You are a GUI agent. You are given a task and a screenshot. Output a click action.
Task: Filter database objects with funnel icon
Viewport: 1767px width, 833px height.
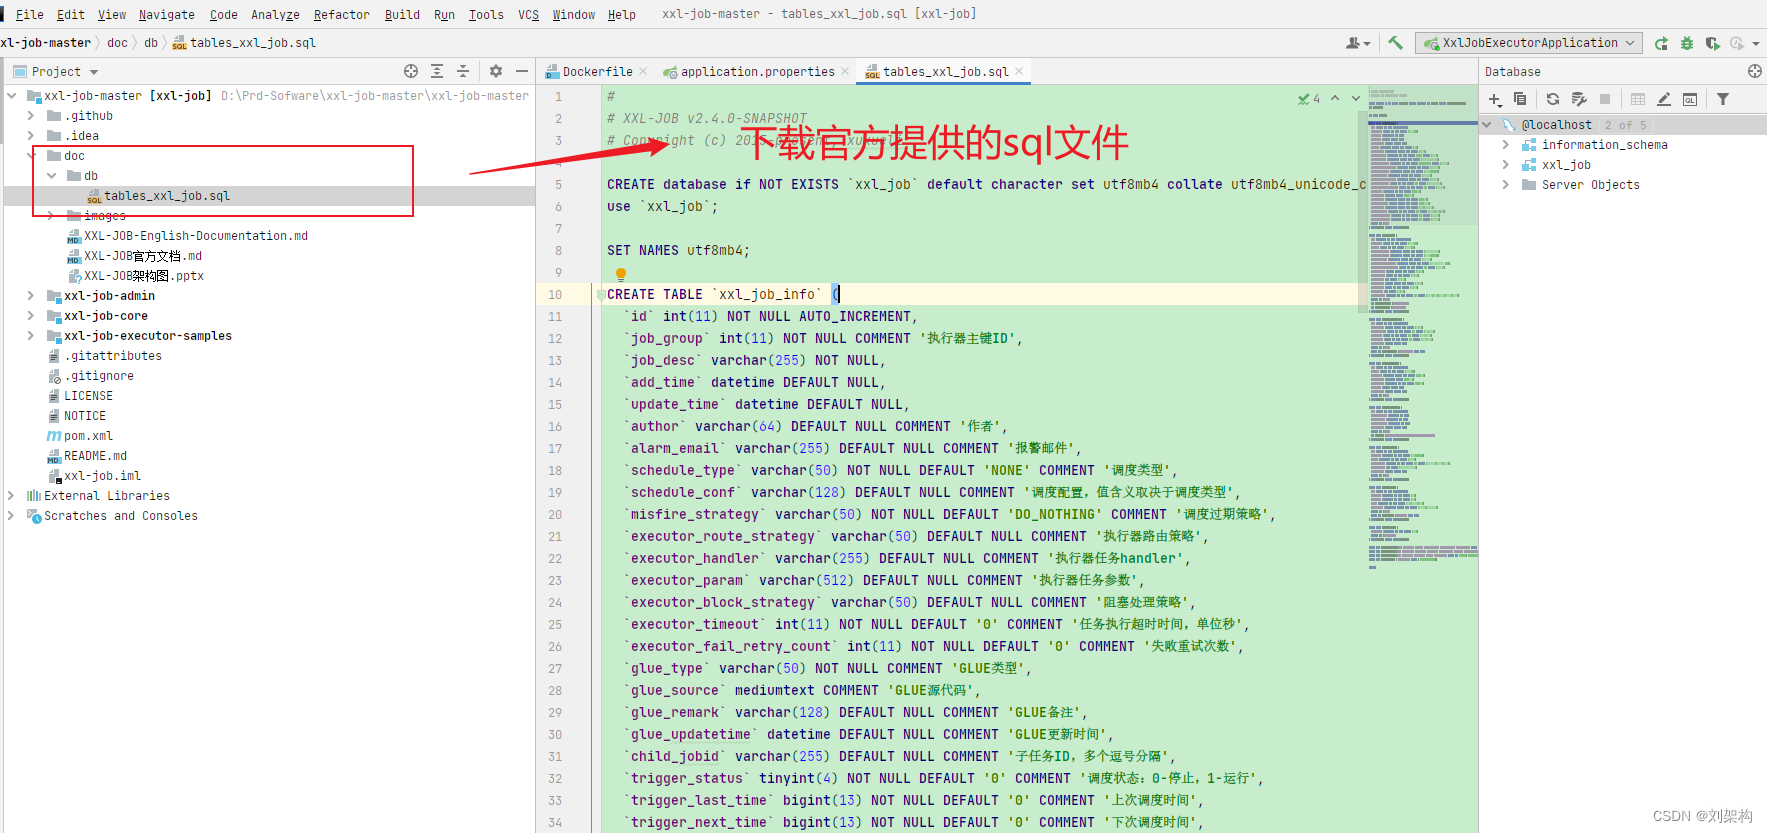[1723, 99]
